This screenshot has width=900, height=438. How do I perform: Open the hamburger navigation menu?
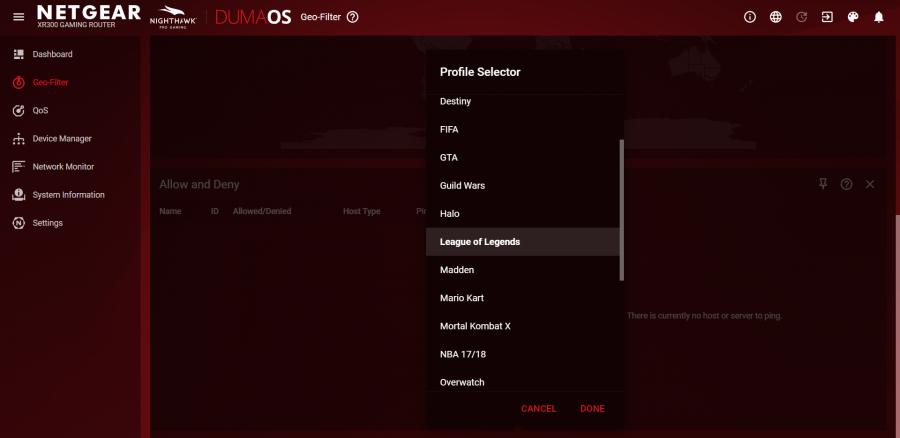tap(19, 17)
